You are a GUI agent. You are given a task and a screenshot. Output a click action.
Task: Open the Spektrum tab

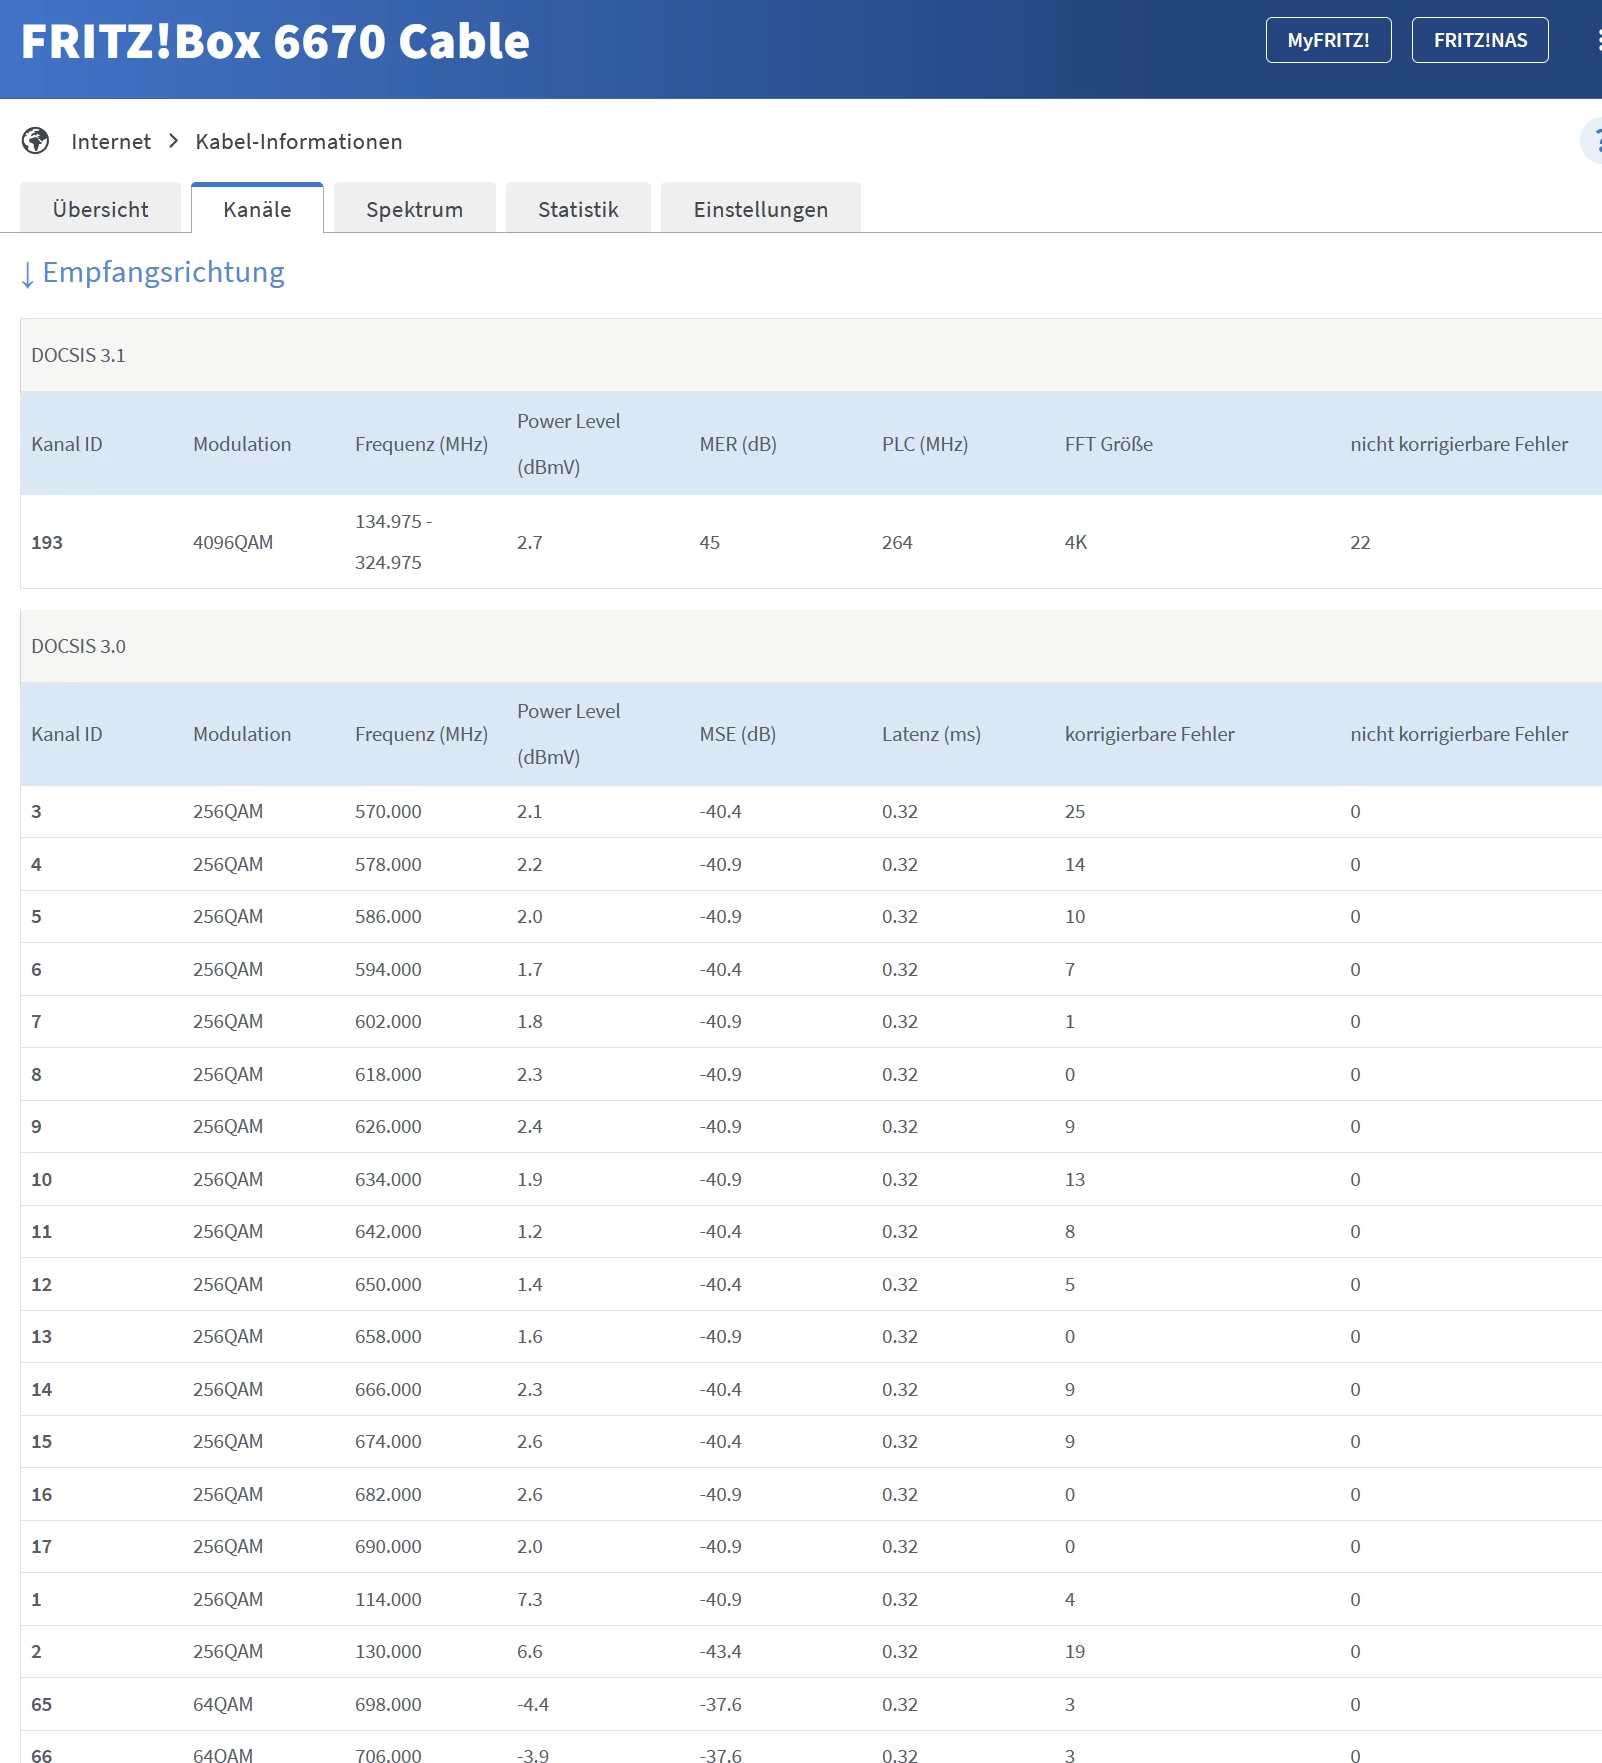click(414, 209)
